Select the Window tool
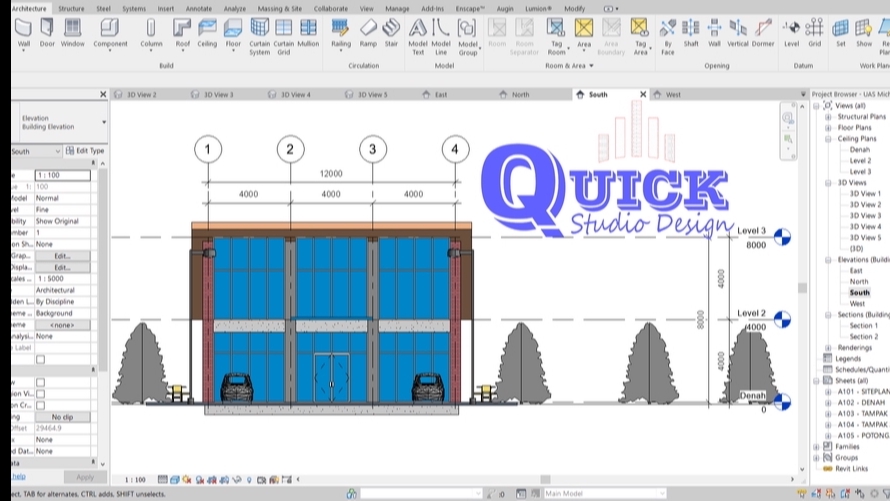The image size is (890, 501). coord(73,33)
